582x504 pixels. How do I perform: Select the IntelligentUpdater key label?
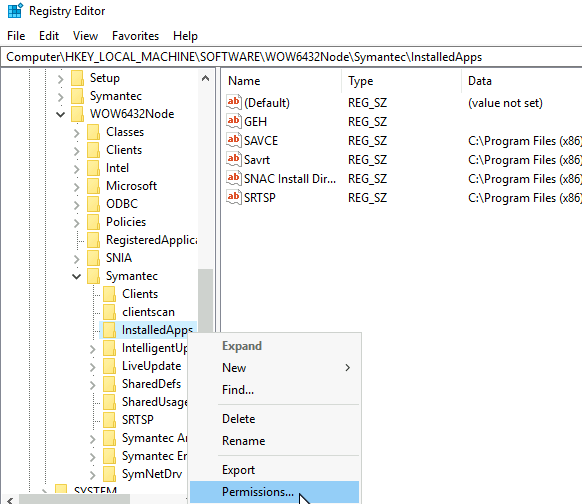155,348
